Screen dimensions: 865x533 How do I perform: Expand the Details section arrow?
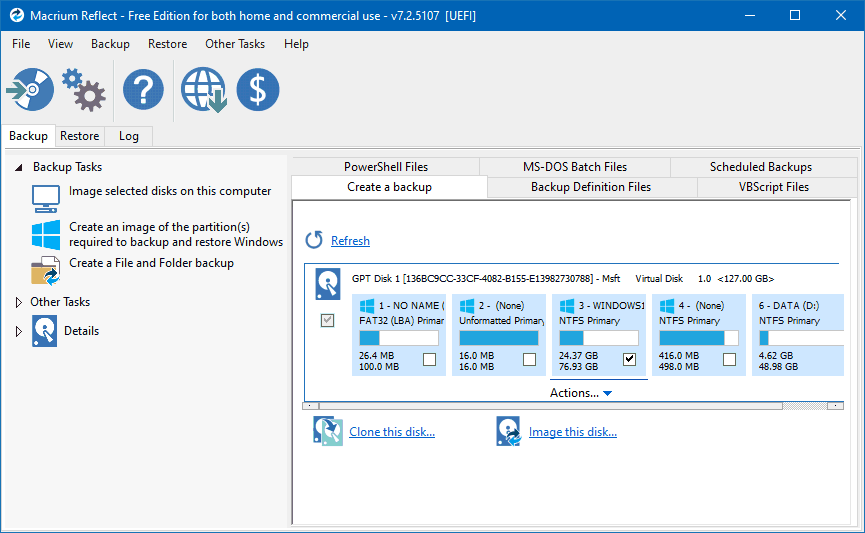click(19, 331)
